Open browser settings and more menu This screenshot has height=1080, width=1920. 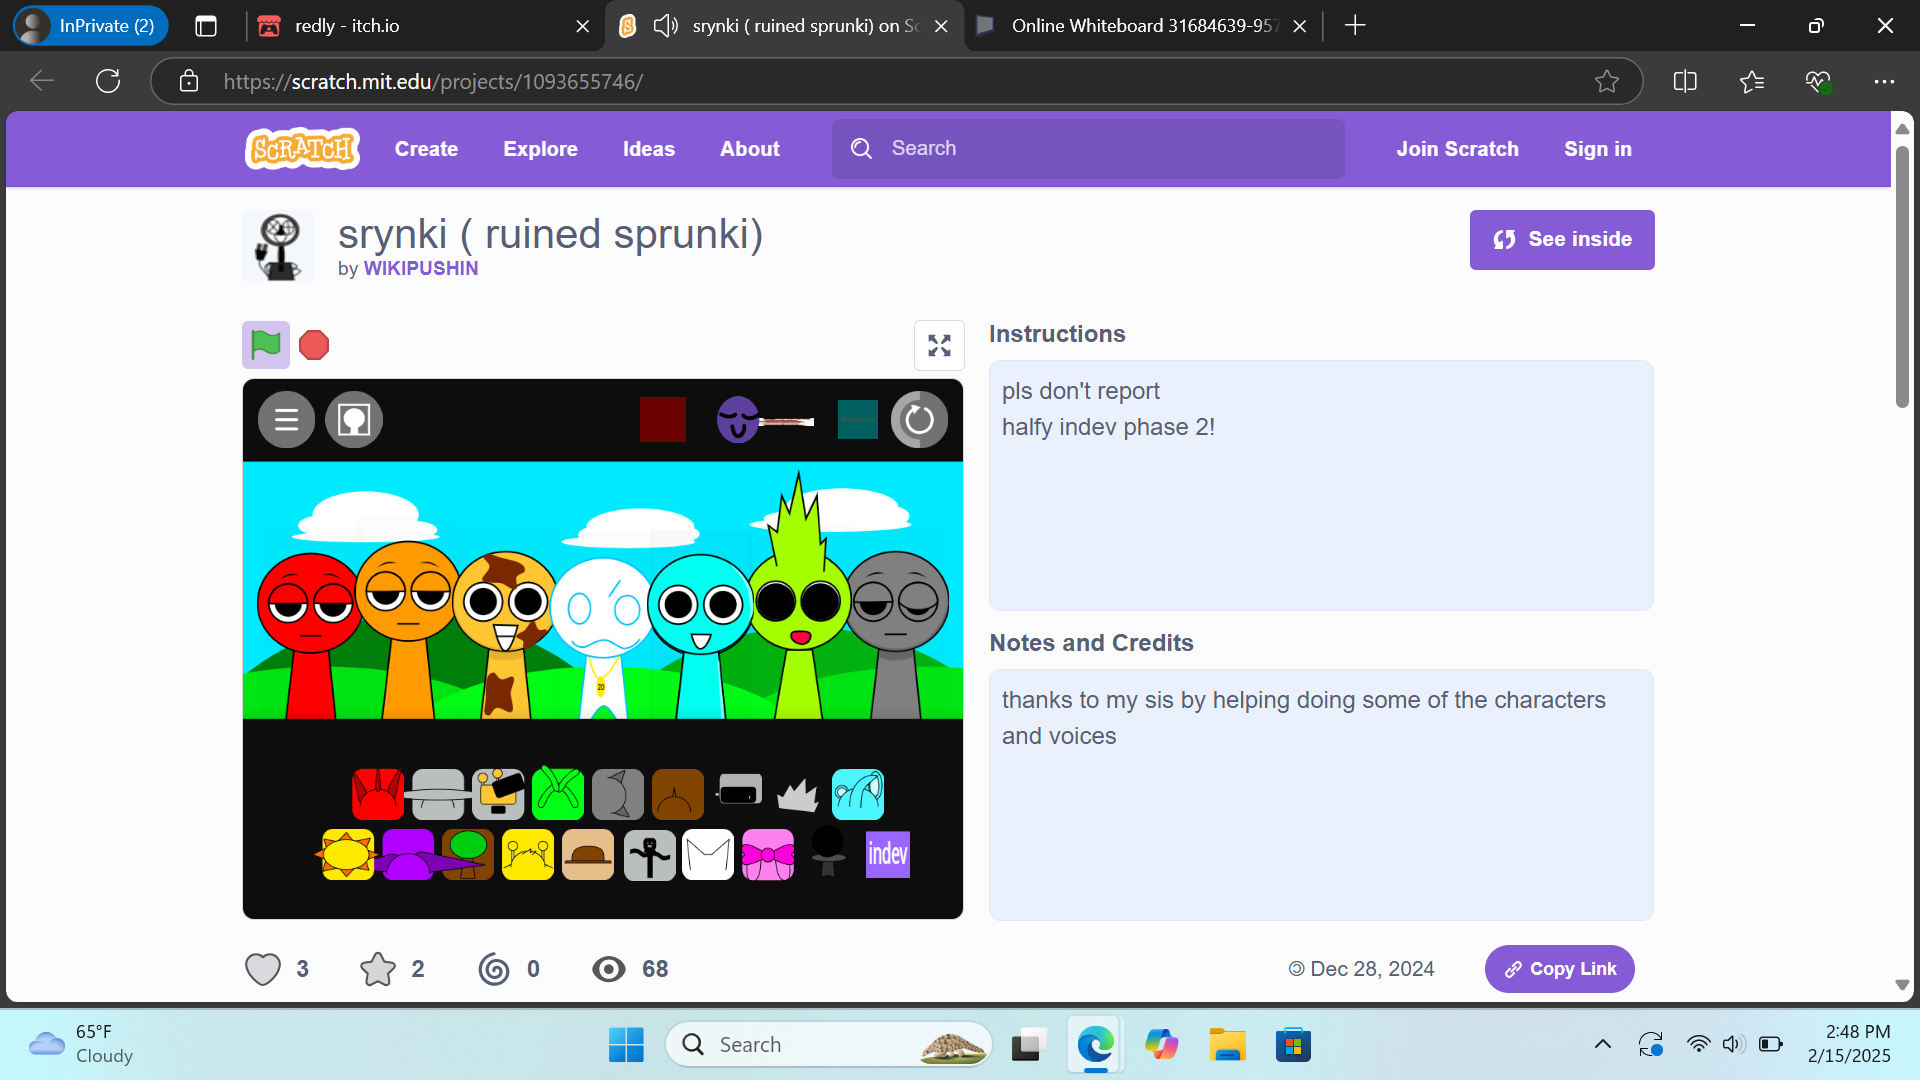tap(1884, 81)
